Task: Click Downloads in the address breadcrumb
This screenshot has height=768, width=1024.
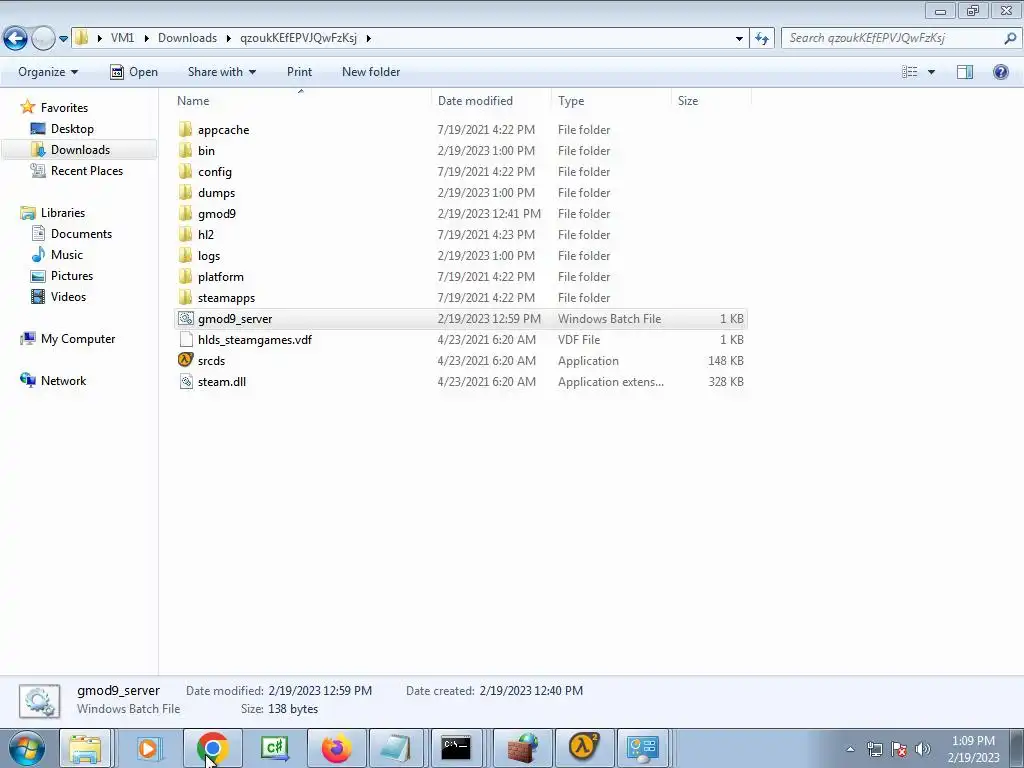Action: point(187,38)
